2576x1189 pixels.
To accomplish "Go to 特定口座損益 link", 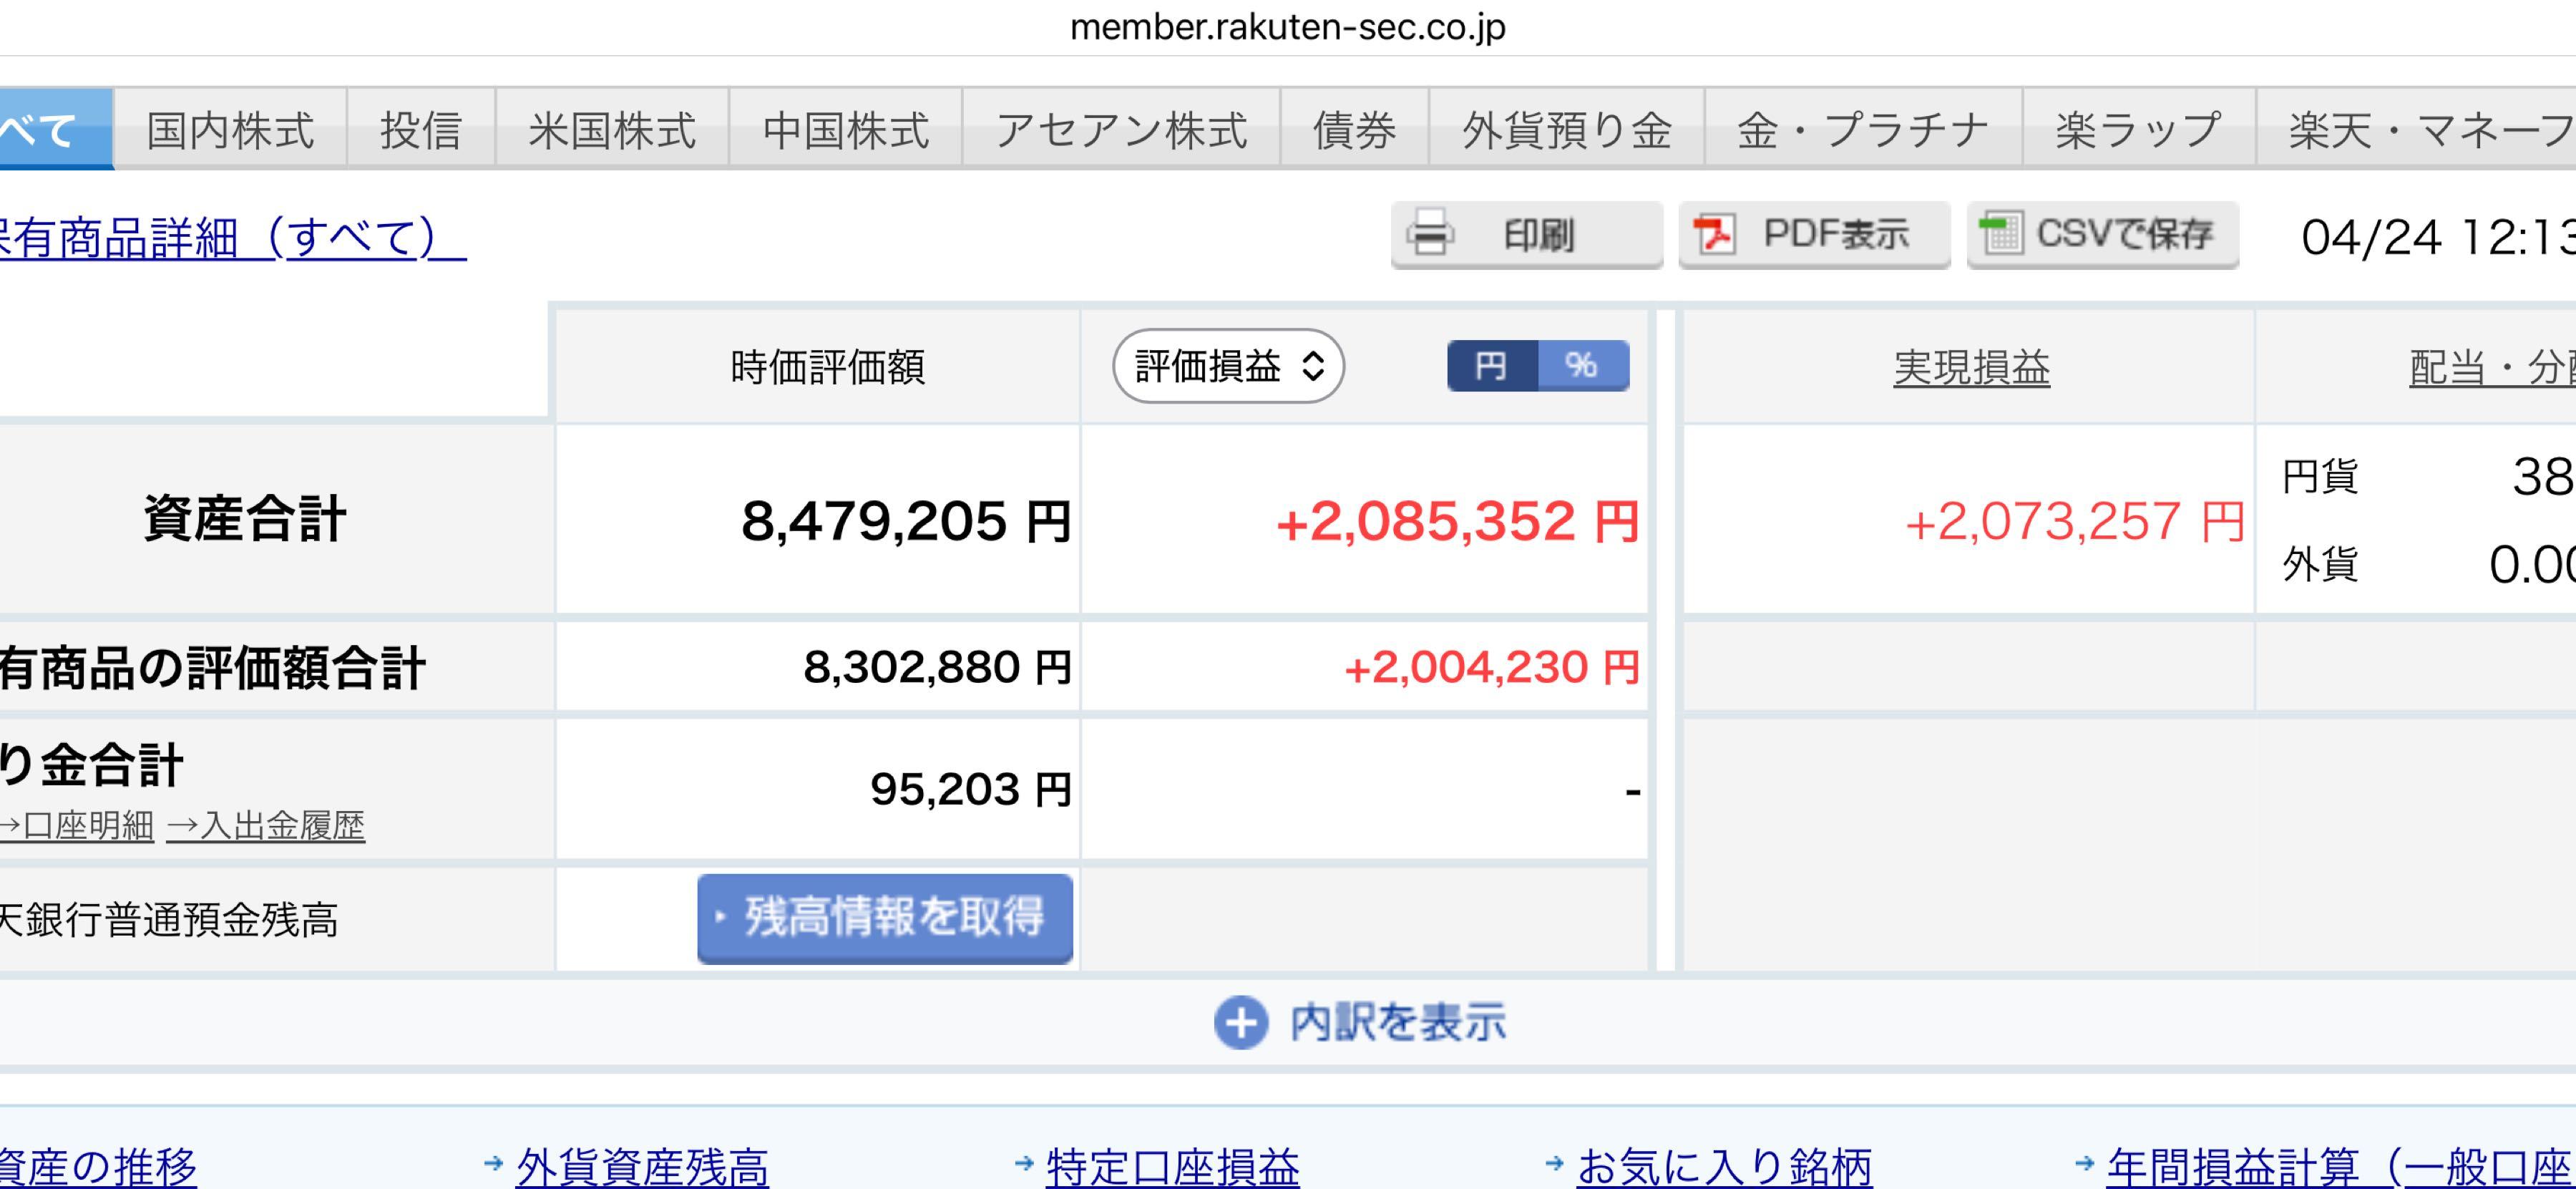I will pyautogui.click(x=1172, y=1166).
